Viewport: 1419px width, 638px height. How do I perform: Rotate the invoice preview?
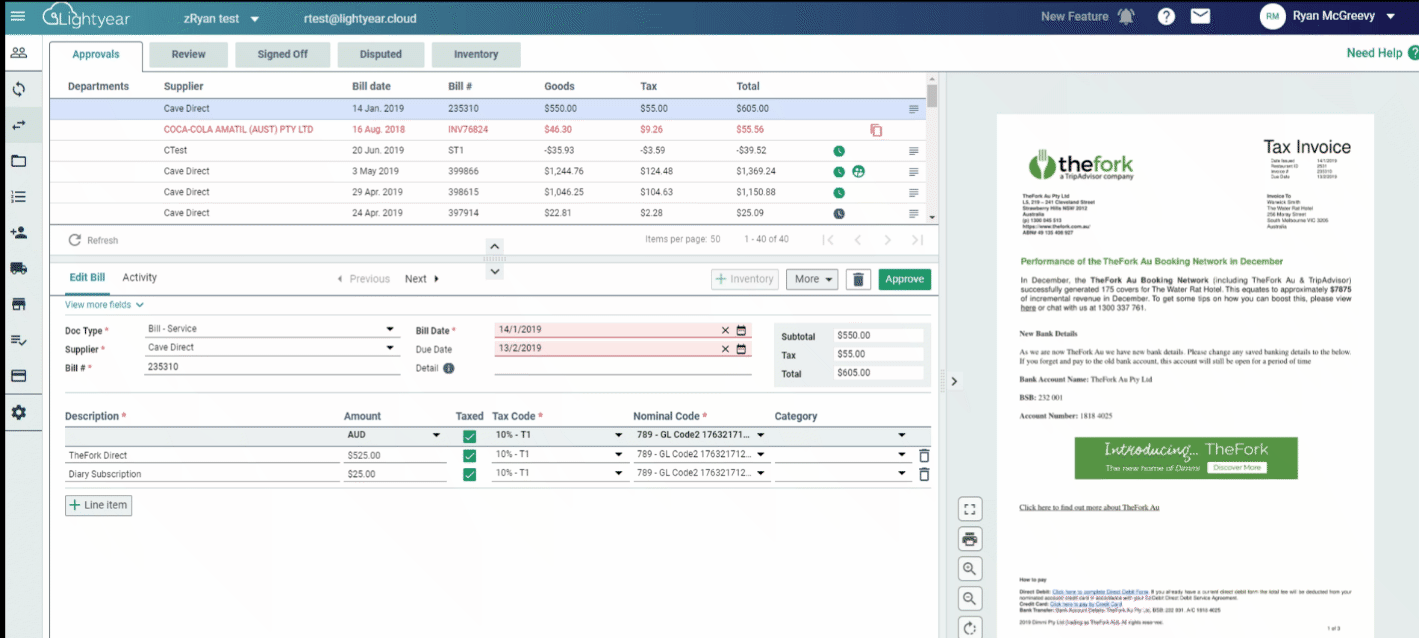(x=969, y=628)
